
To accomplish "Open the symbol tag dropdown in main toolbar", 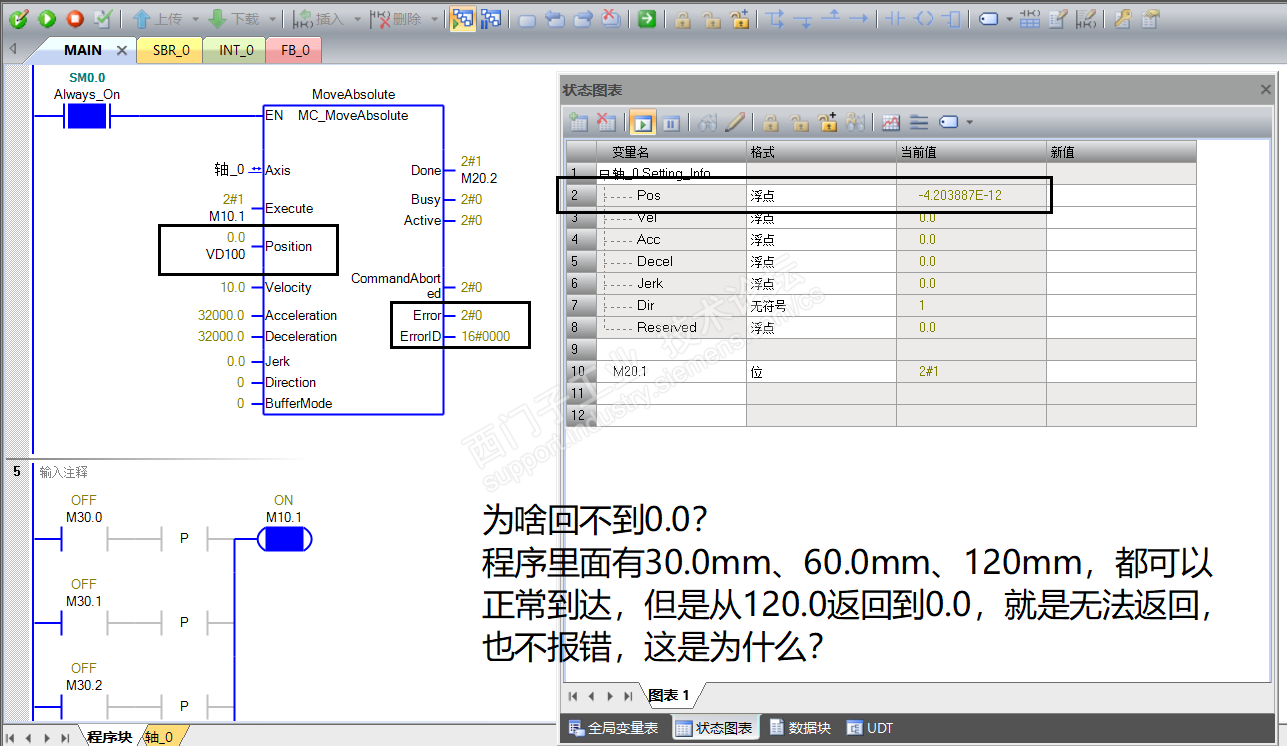I will 1009,19.
